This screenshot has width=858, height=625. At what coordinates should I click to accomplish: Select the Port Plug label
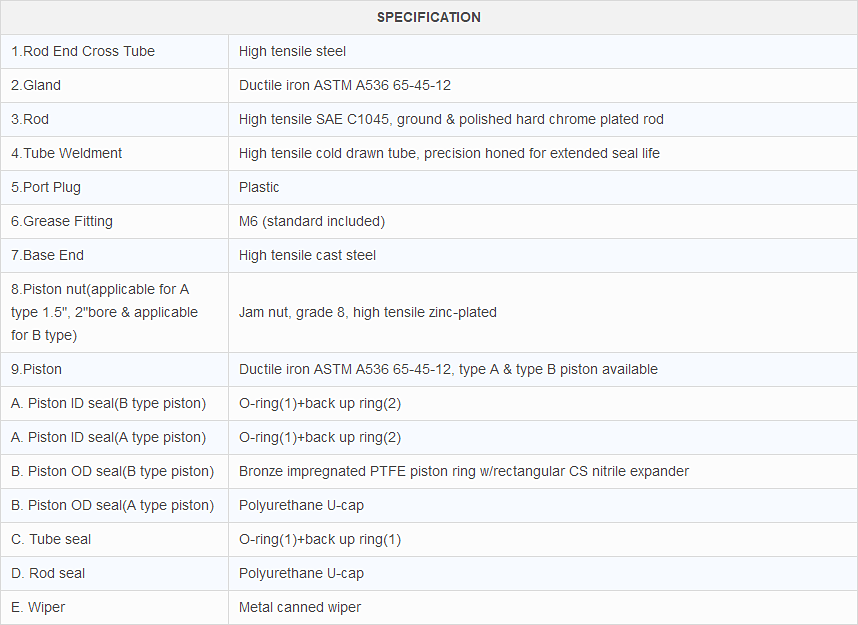tap(46, 187)
